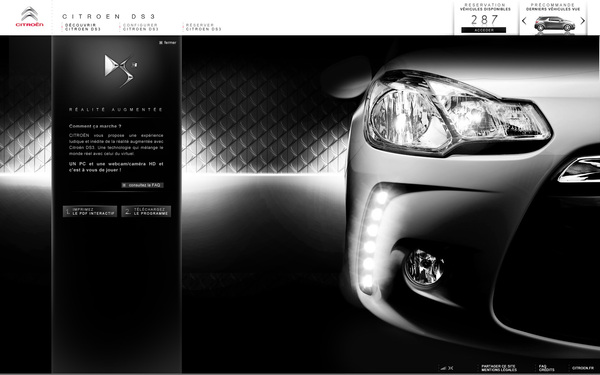Click the Citroën logo
The image size is (600, 375).
click(x=30, y=17)
